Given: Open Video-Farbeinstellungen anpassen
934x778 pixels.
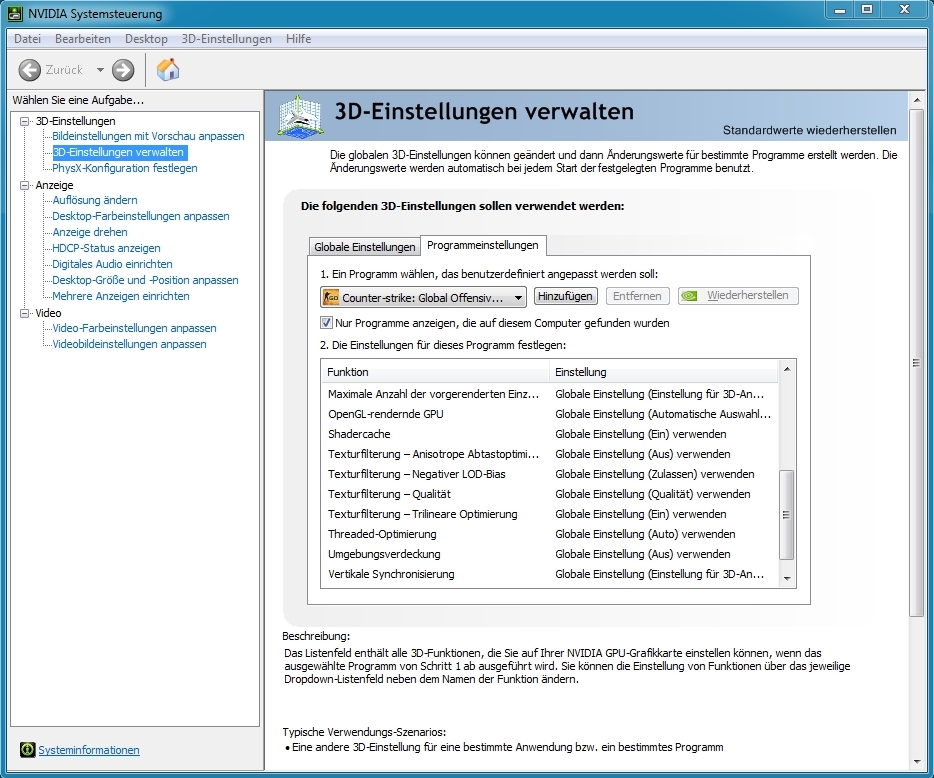Looking at the screenshot, I should [x=135, y=328].
